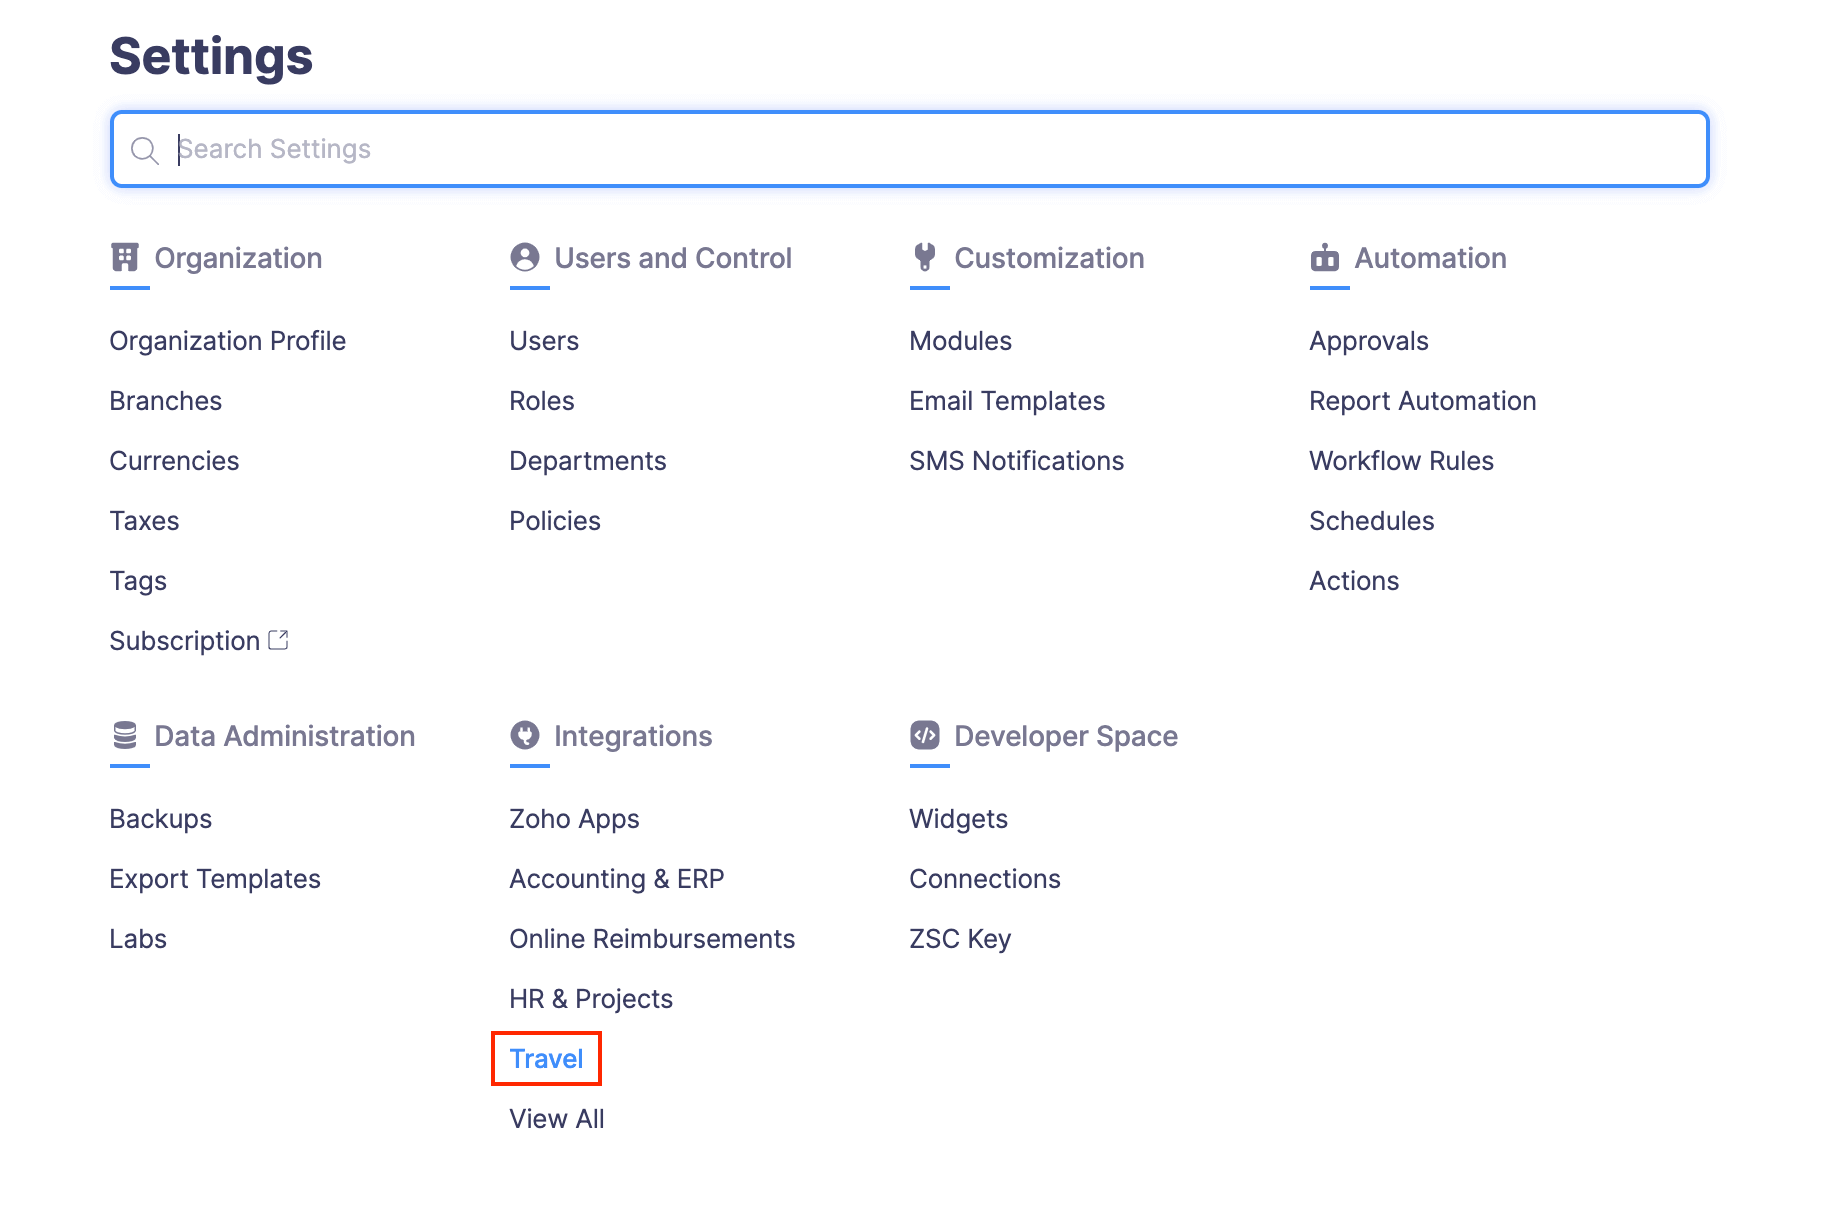Open Organization Profile settings
Viewport: 1834px width, 1222px height.
coord(227,341)
